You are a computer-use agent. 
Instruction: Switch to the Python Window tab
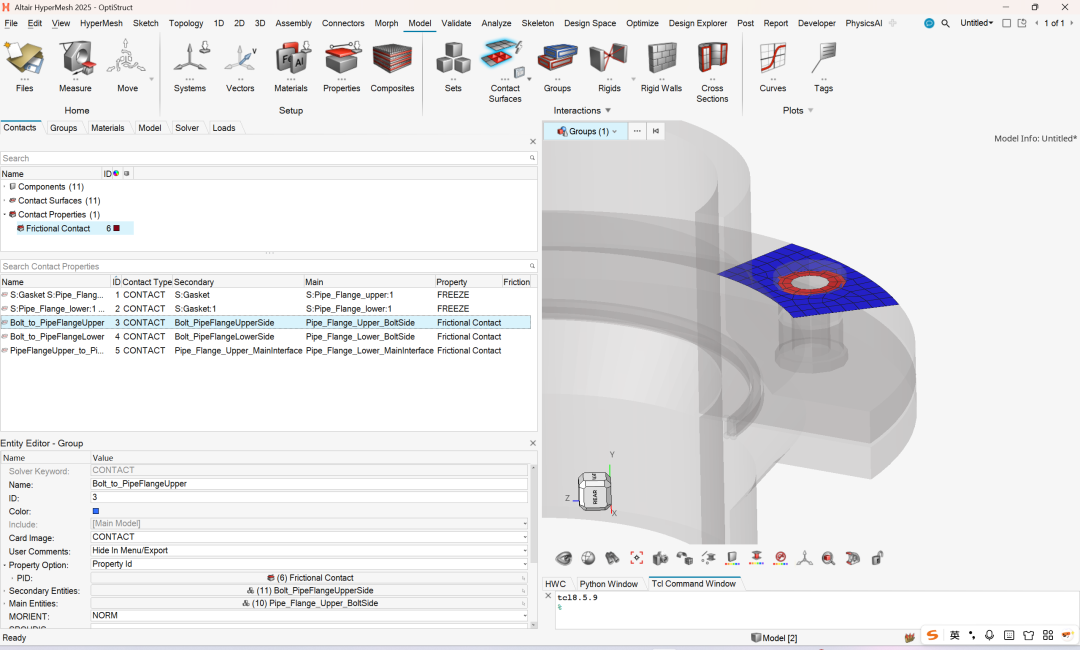[608, 584]
